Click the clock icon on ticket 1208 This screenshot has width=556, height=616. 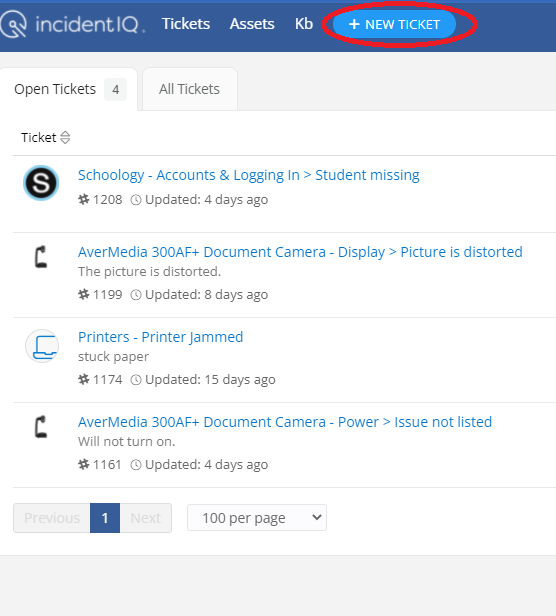click(x=136, y=200)
